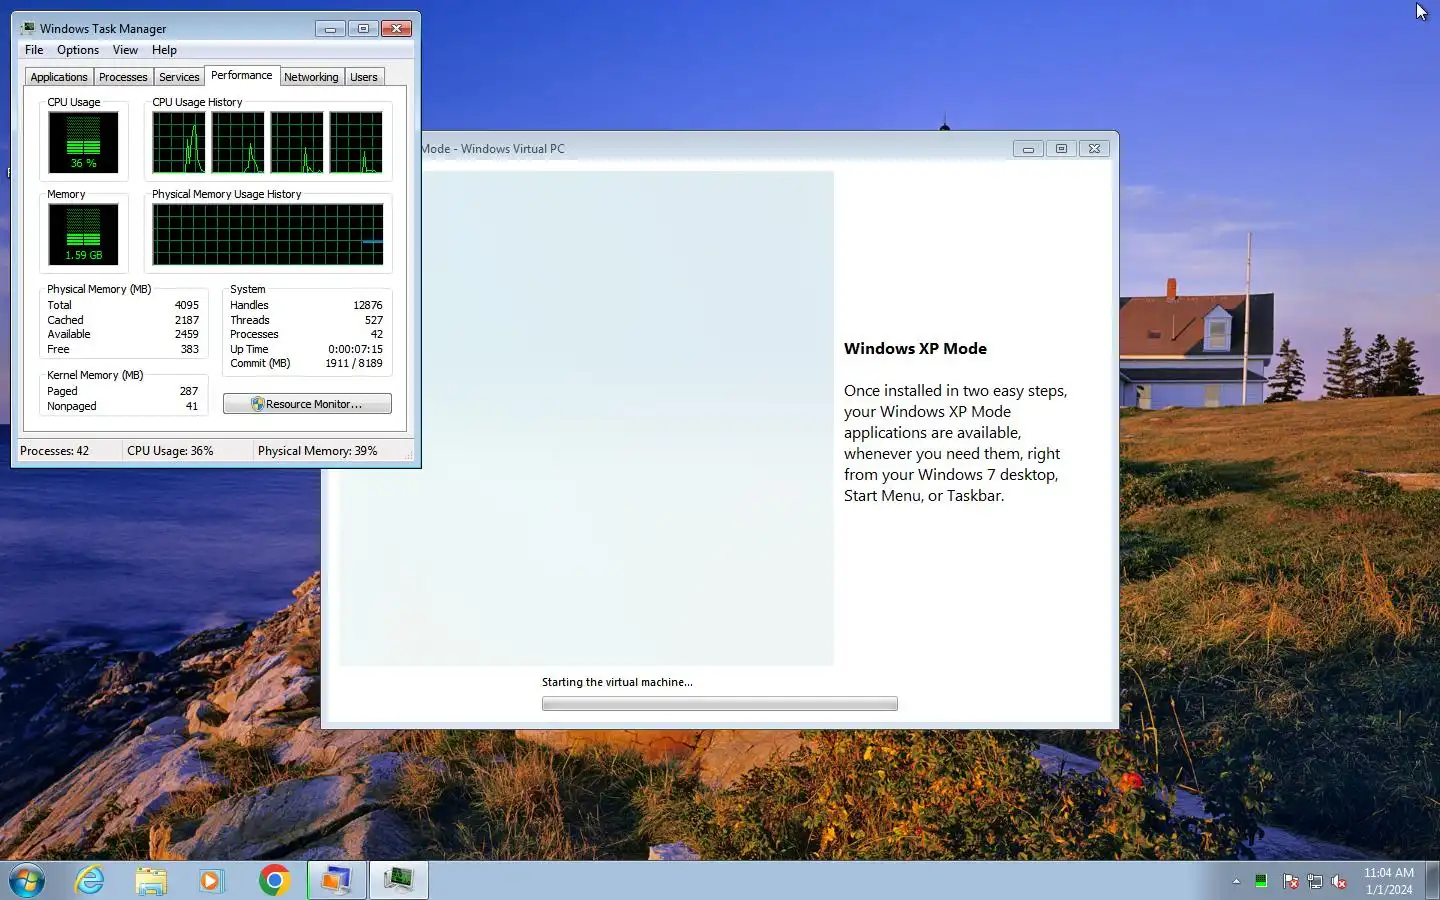The image size is (1440, 900).
Task: Switch to the Networking tab
Action: [x=311, y=77]
